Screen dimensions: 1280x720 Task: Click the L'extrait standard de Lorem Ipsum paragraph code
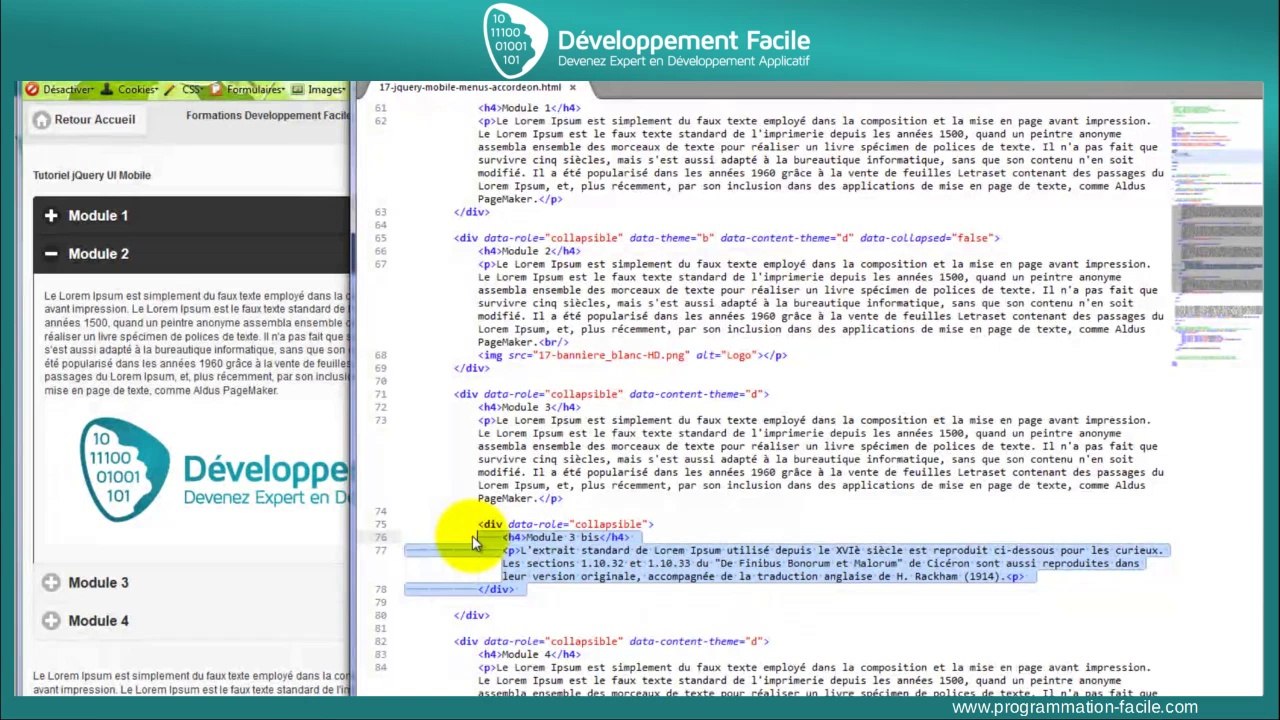coord(834,563)
